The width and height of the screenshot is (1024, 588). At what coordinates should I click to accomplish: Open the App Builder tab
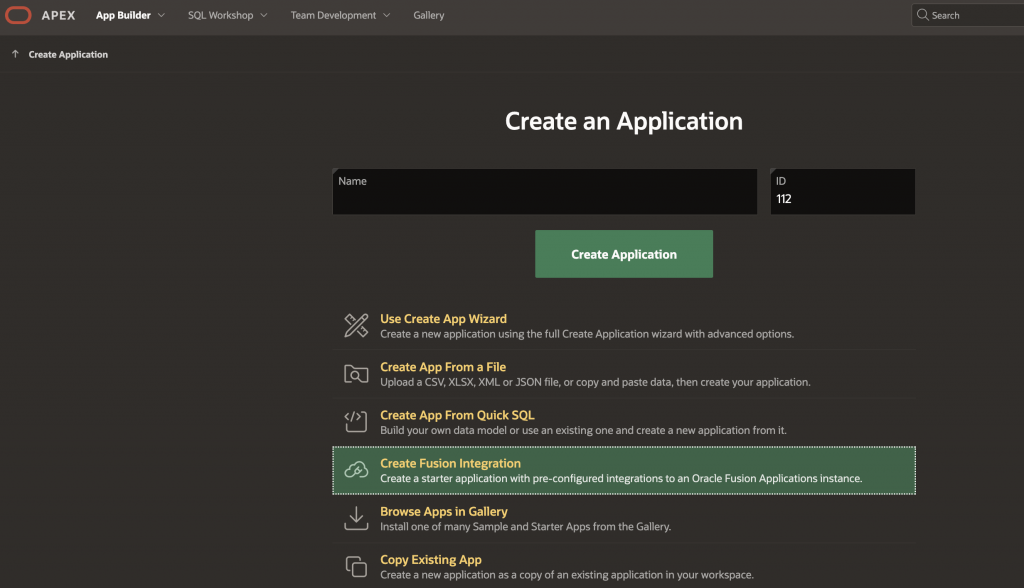(x=123, y=15)
